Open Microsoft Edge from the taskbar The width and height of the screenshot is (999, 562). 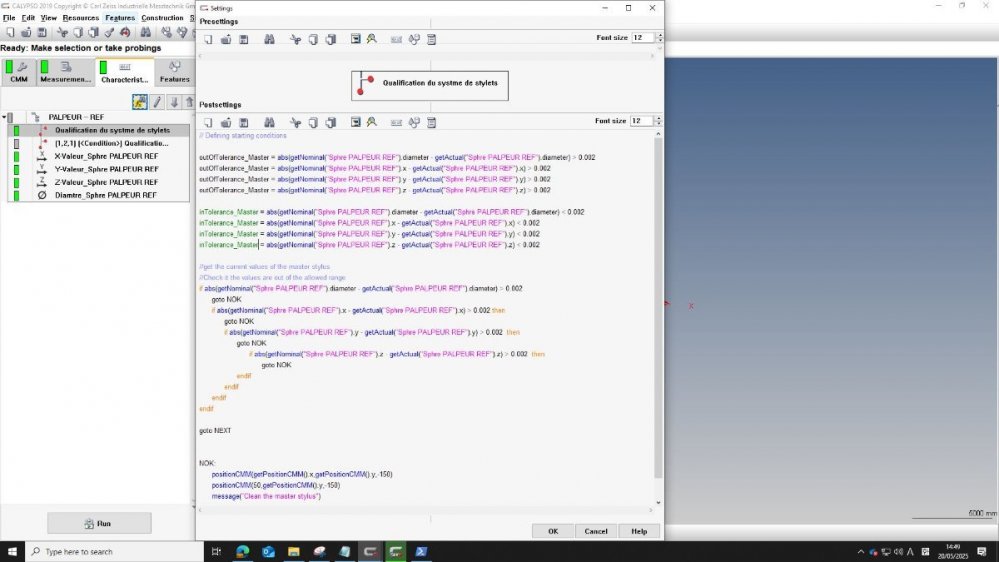coord(242,551)
